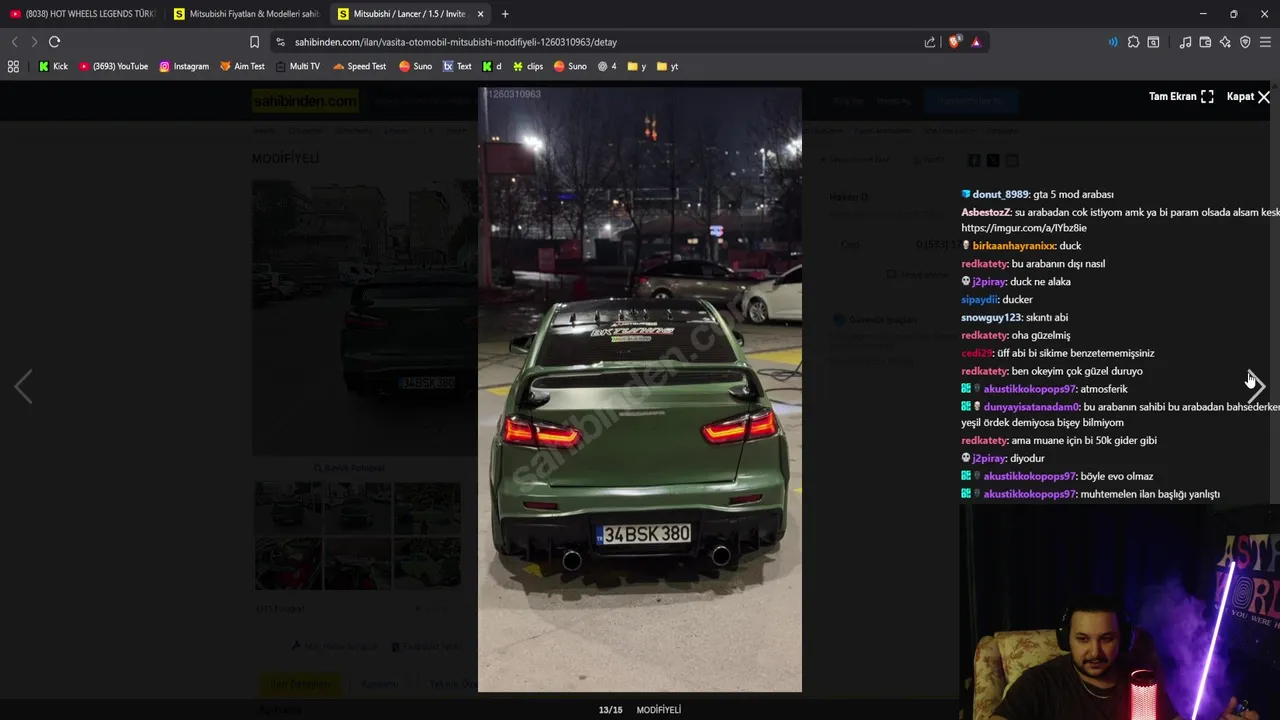Open the bookmark labeled 4
1280x720 pixels.
click(x=607, y=66)
